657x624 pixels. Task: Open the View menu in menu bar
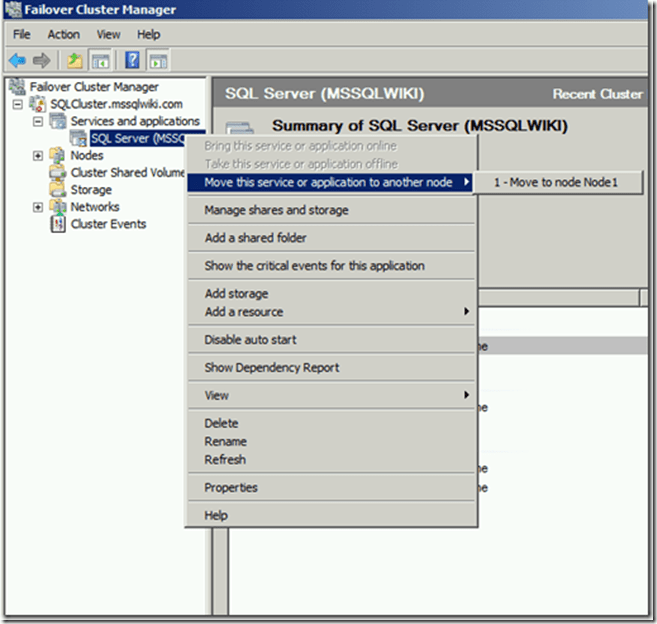[108, 34]
